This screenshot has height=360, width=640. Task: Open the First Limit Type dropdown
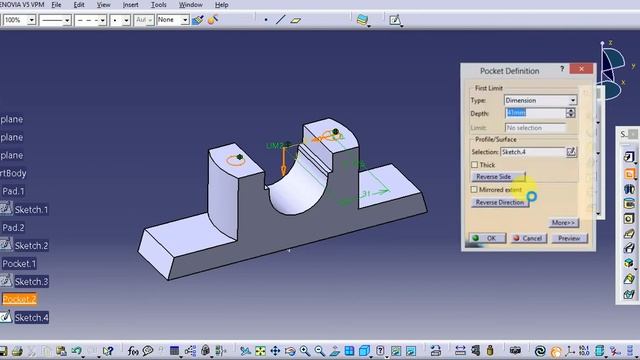pos(573,100)
